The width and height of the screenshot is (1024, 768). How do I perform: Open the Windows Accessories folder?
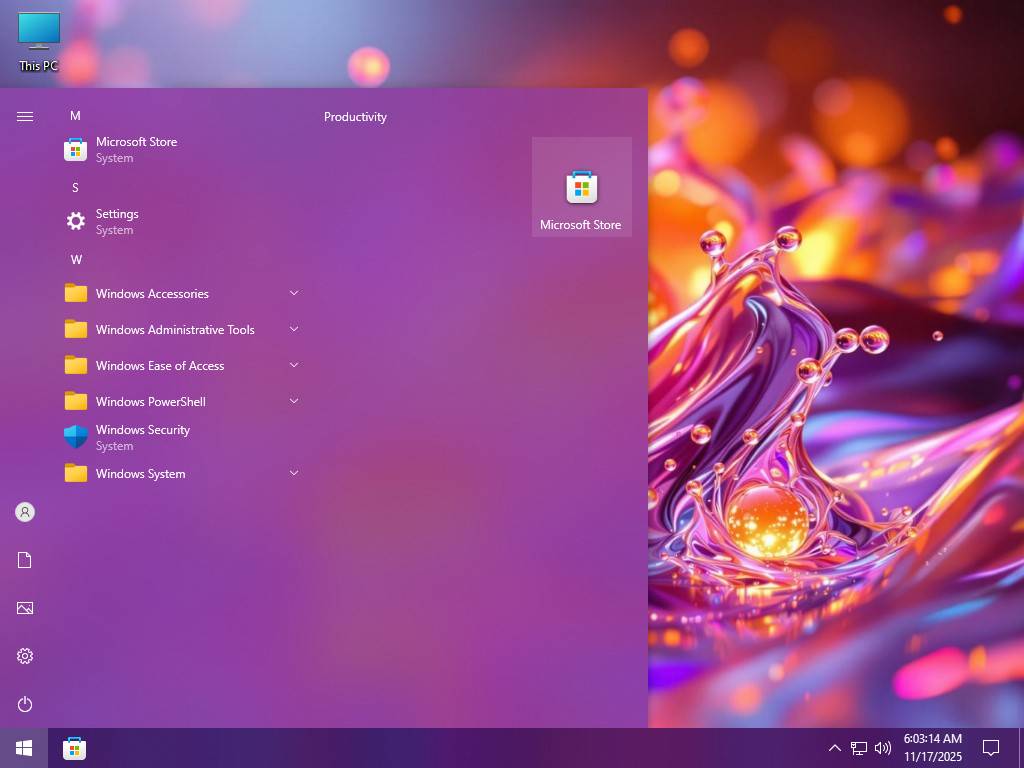183,293
